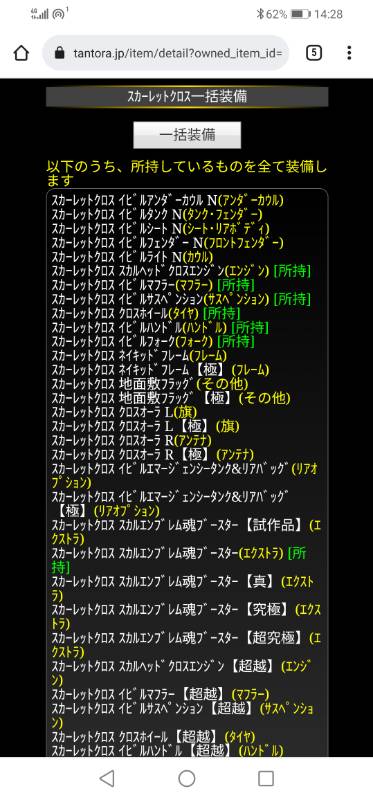Tap the lock icon in address bar
Image resolution: width=373 pixels, height=800 pixels.
pyautogui.click(x=60, y=53)
